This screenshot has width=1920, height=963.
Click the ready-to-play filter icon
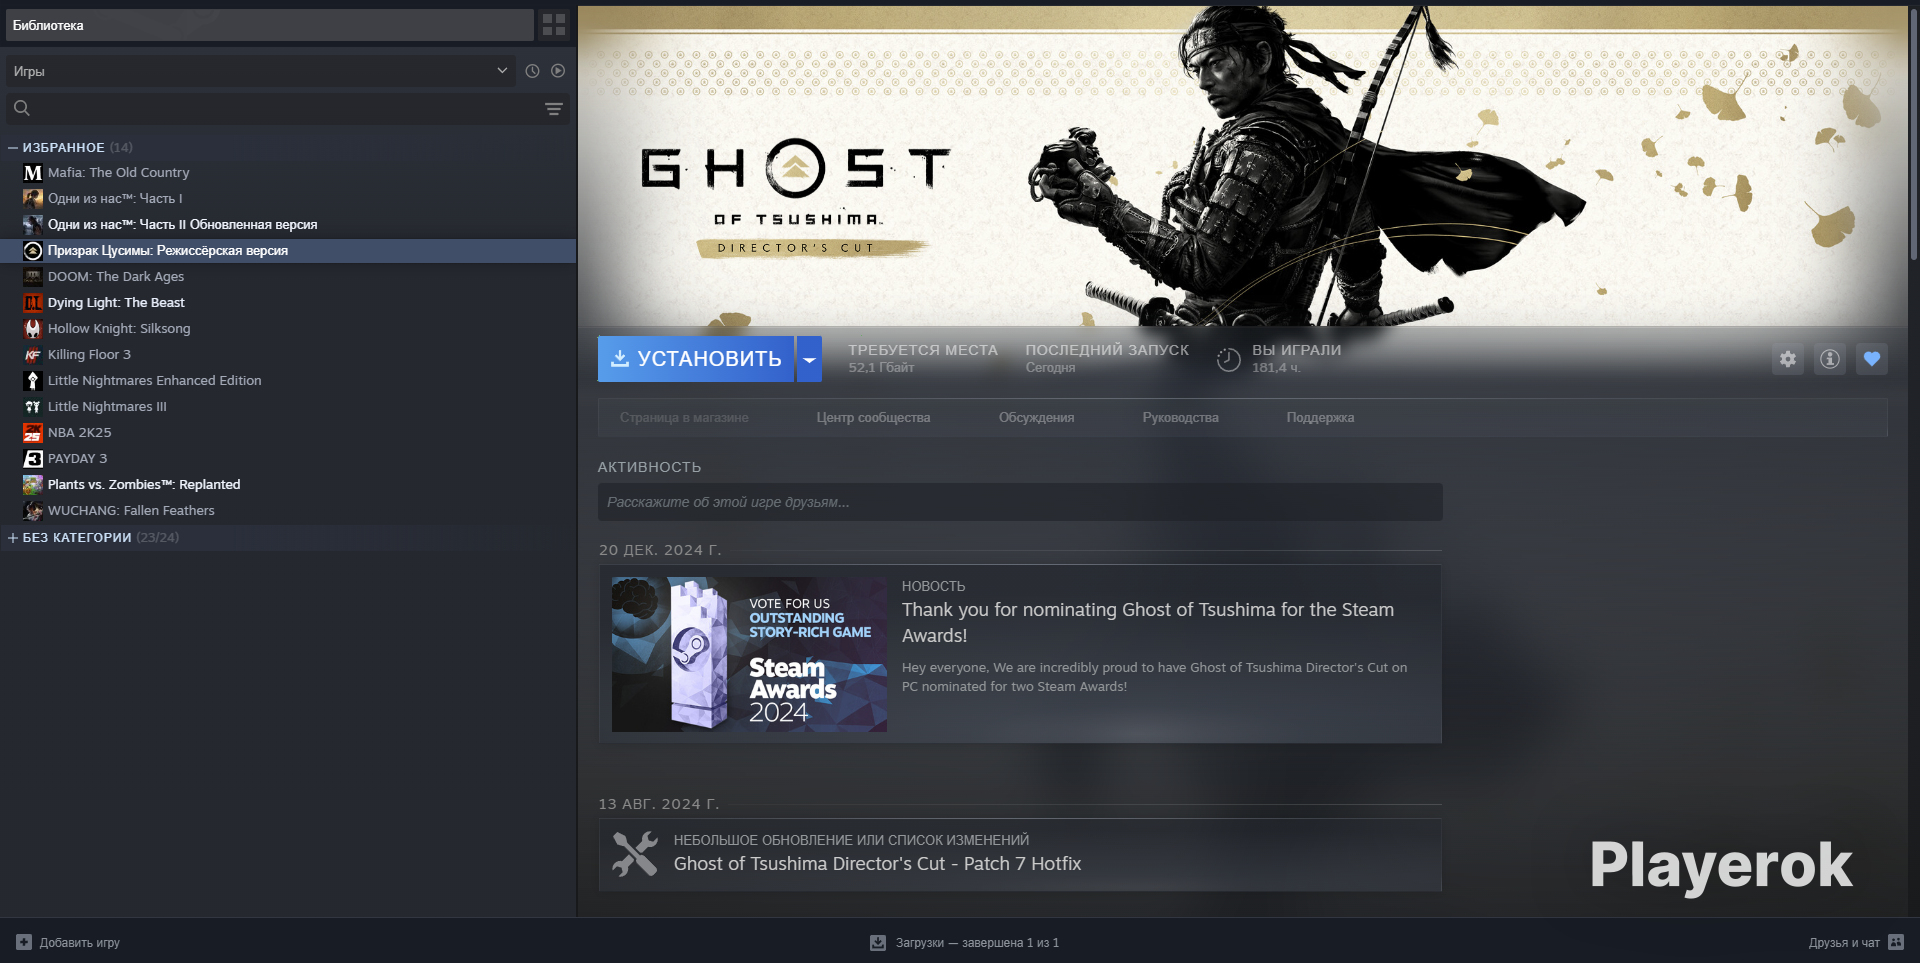(x=558, y=71)
